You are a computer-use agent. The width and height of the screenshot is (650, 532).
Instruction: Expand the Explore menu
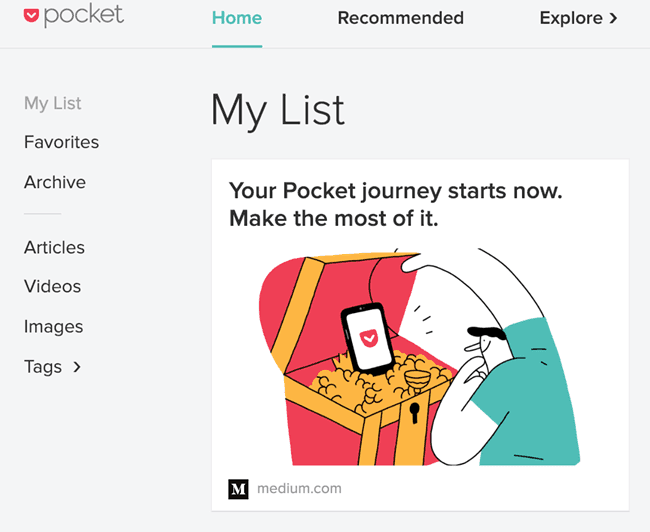(571, 18)
